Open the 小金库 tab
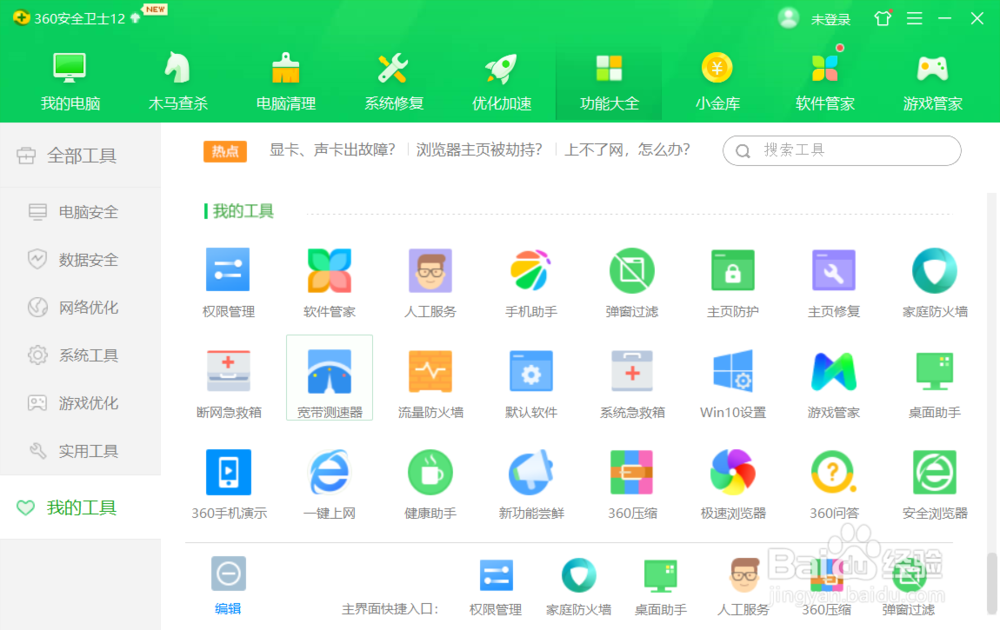This screenshot has width=1000, height=630. tap(717, 82)
